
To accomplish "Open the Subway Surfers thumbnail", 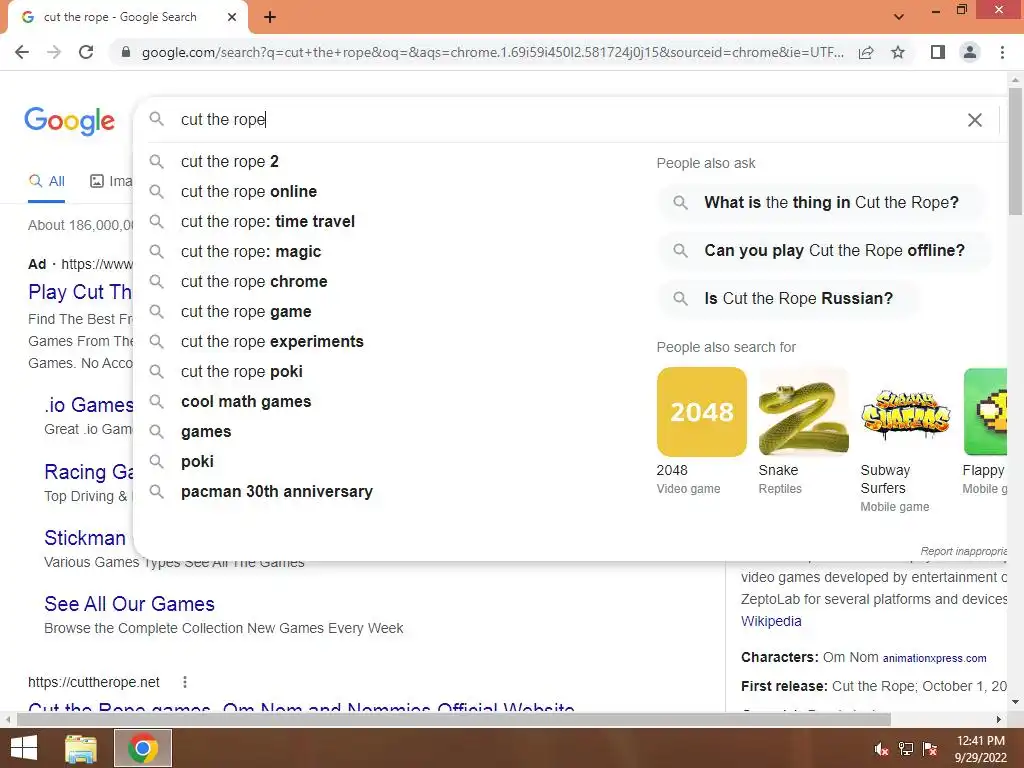I will click(905, 411).
